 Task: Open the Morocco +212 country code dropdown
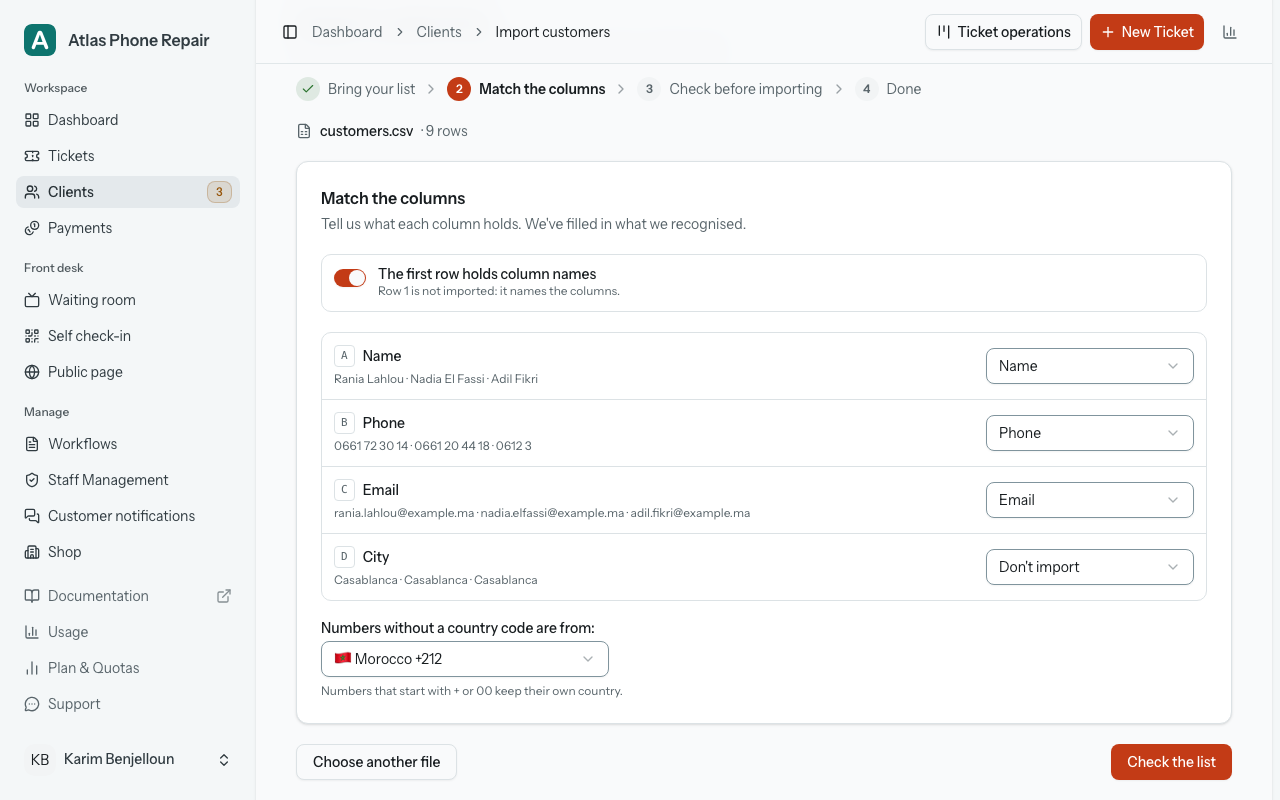coord(465,659)
